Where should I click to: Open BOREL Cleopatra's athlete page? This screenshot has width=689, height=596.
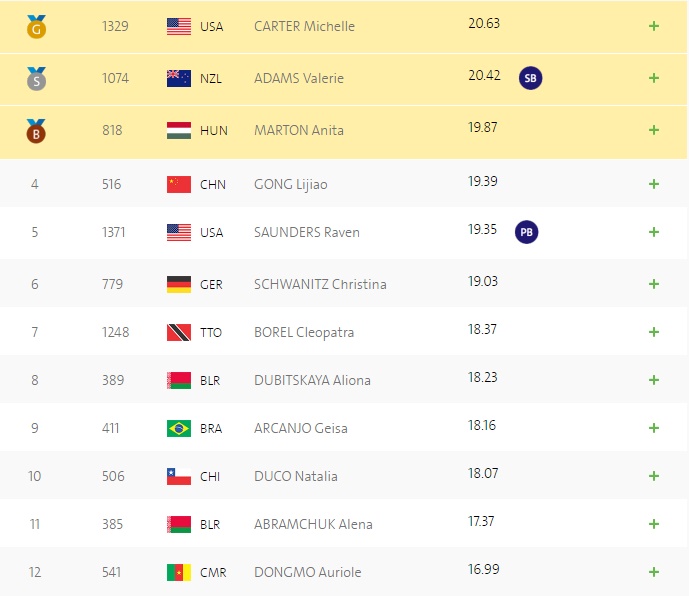tap(304, 332)
